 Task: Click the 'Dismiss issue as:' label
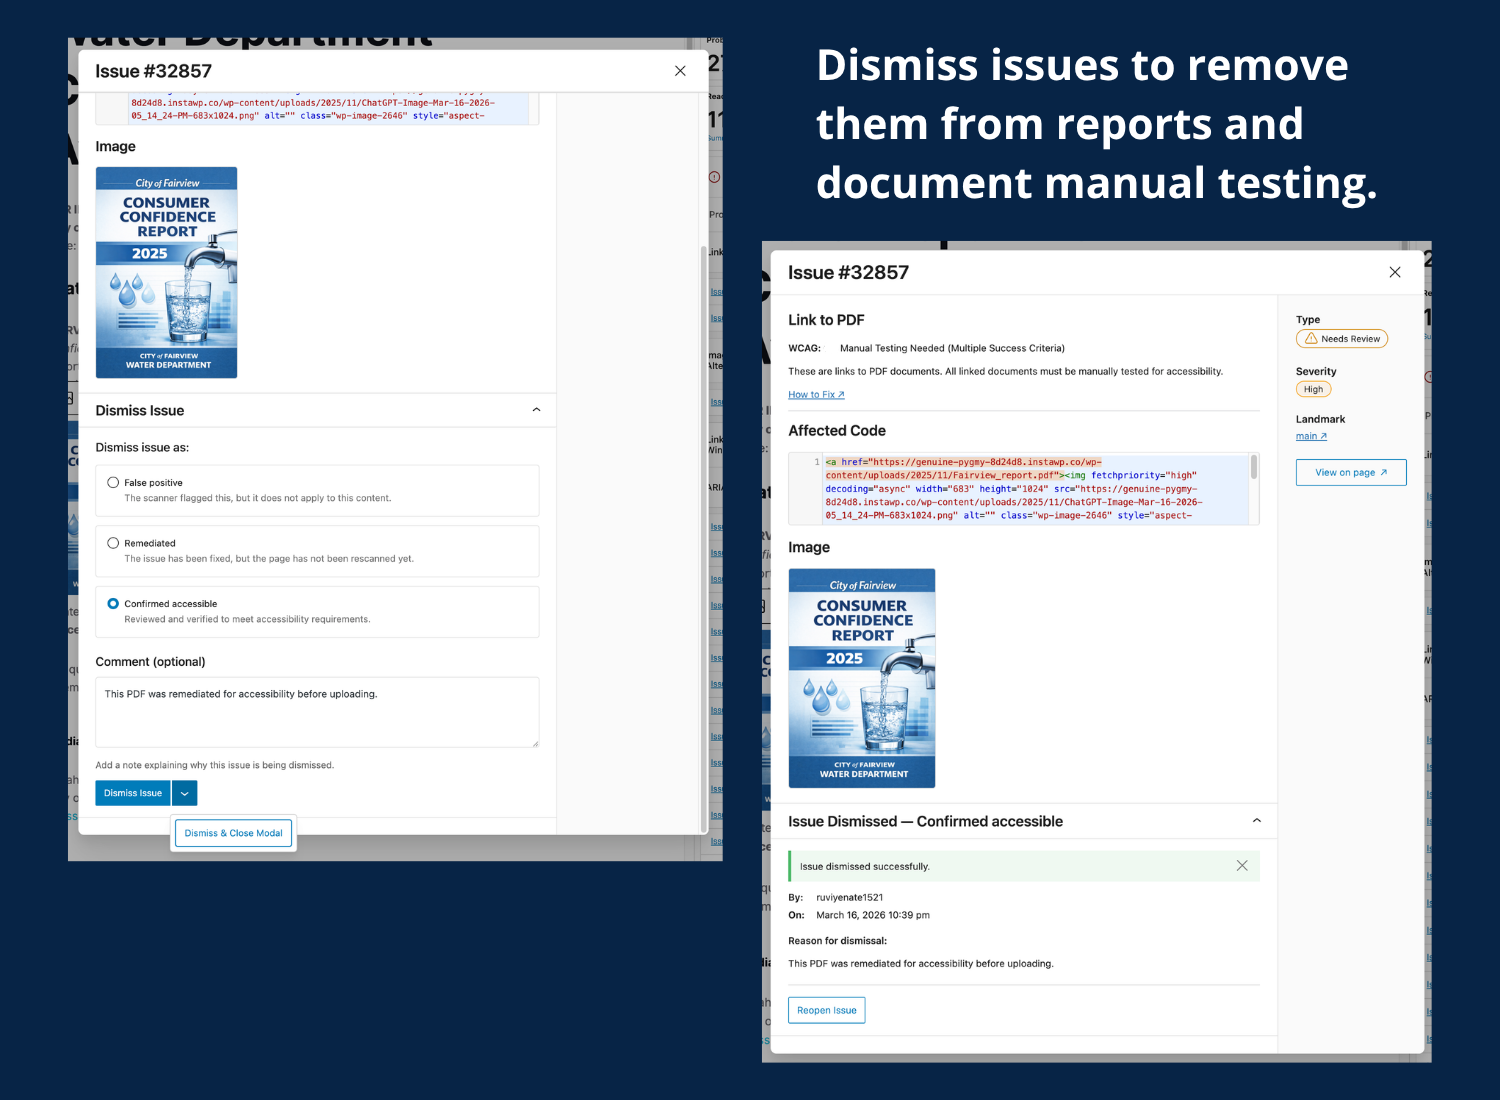(x=142, y=447)
